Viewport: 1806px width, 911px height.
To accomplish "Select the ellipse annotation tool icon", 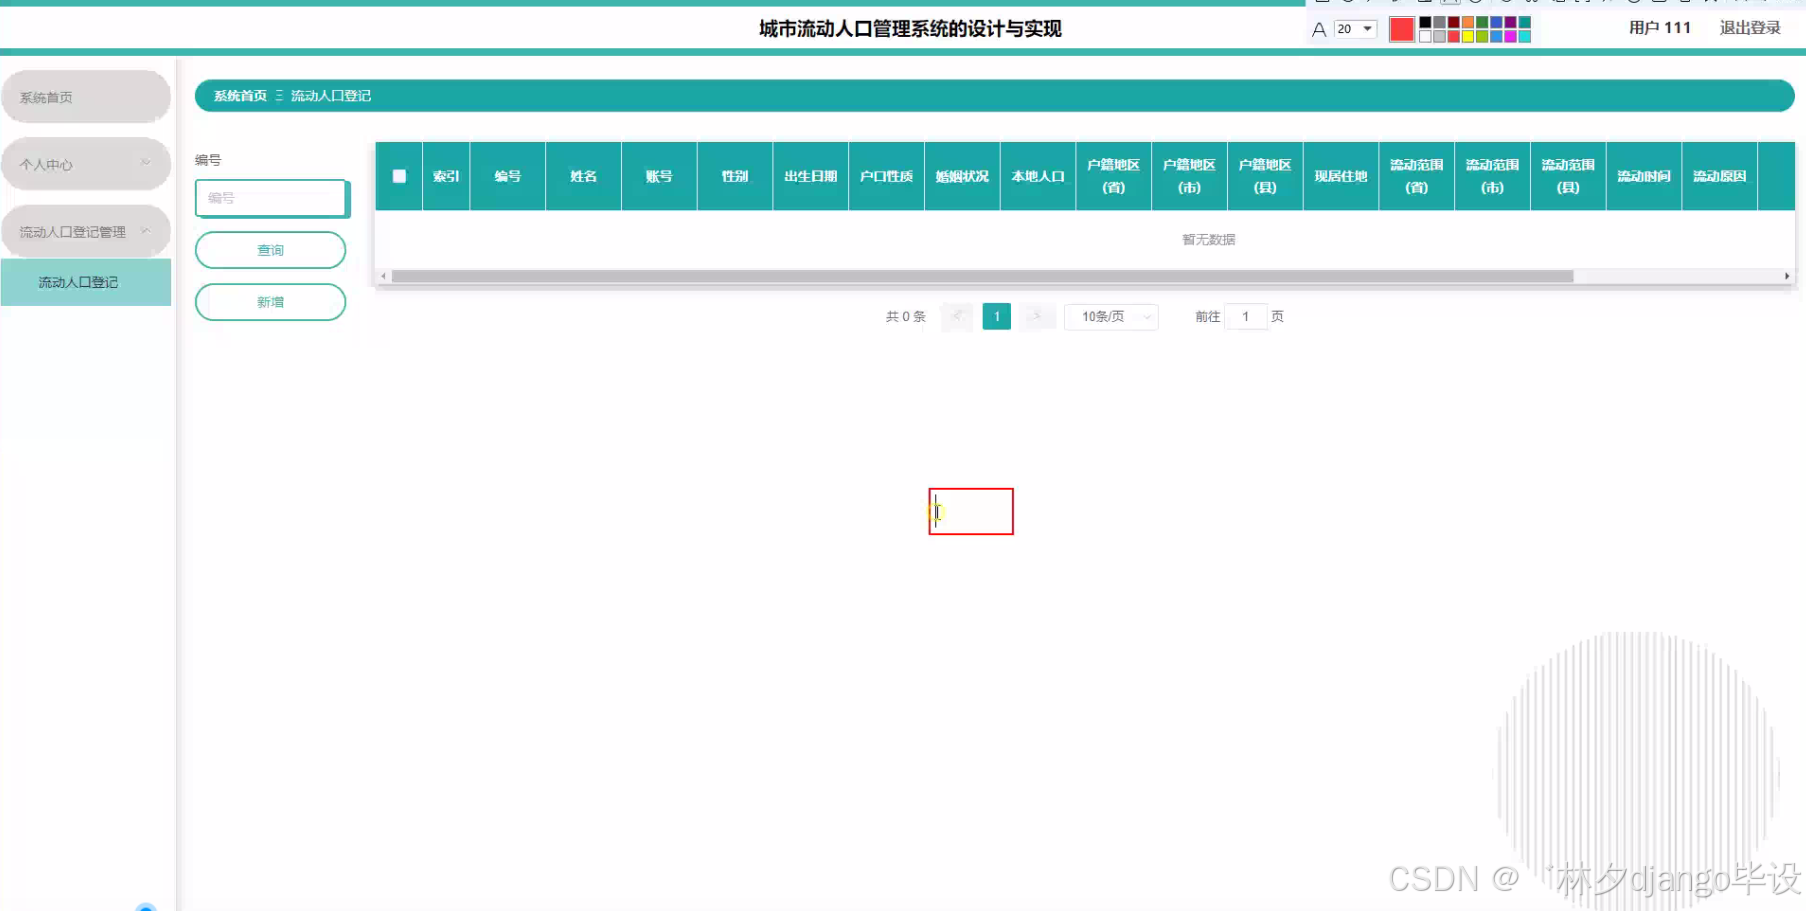I will pyautogui.click(x=1350, y=4).
